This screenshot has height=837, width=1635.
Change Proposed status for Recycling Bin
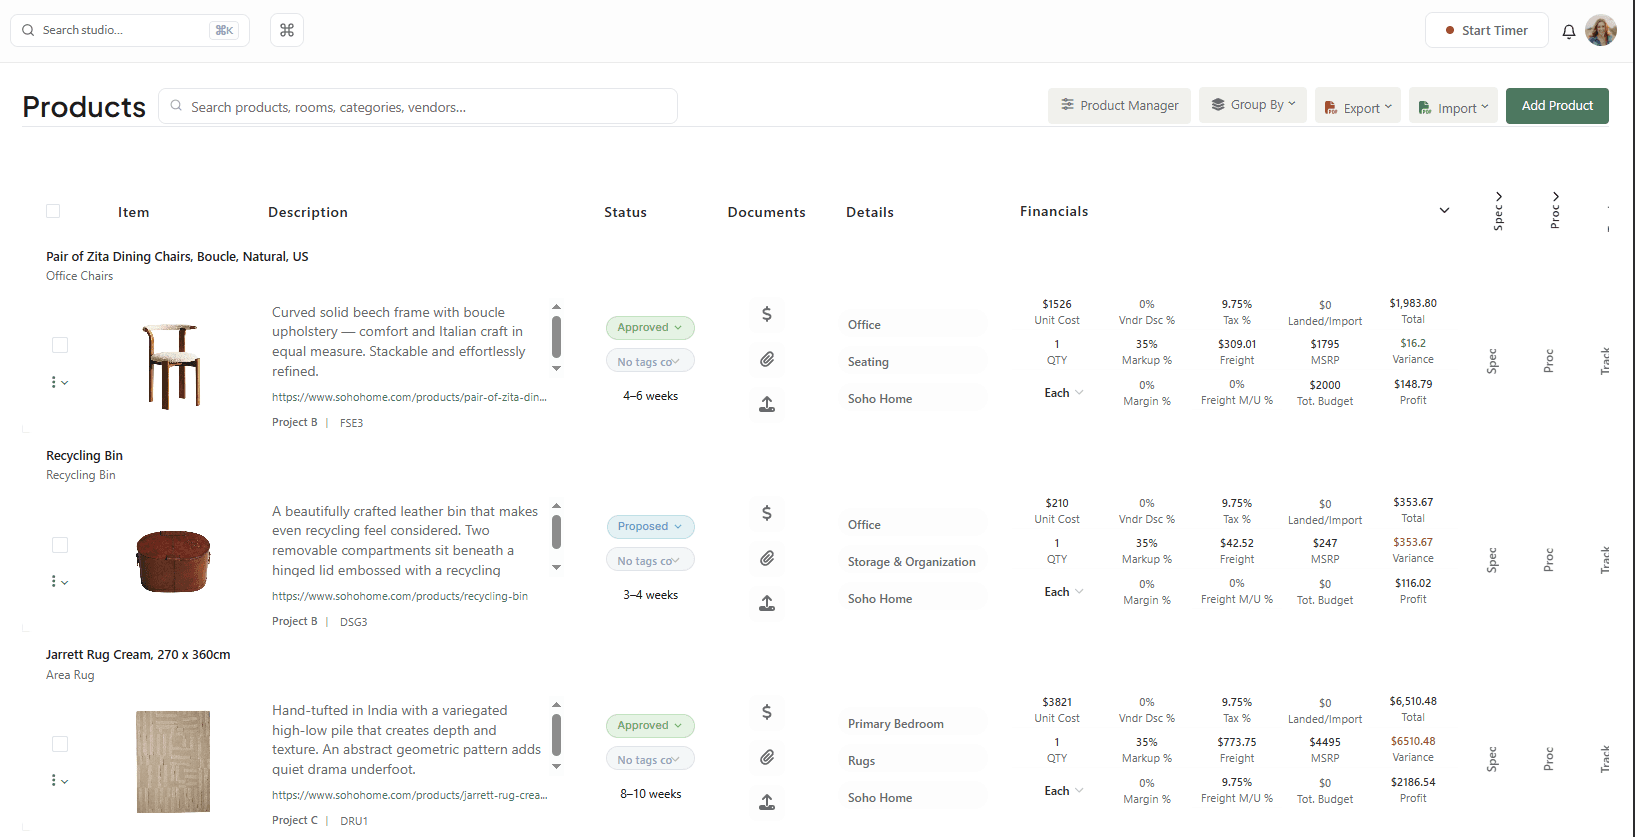650,526
